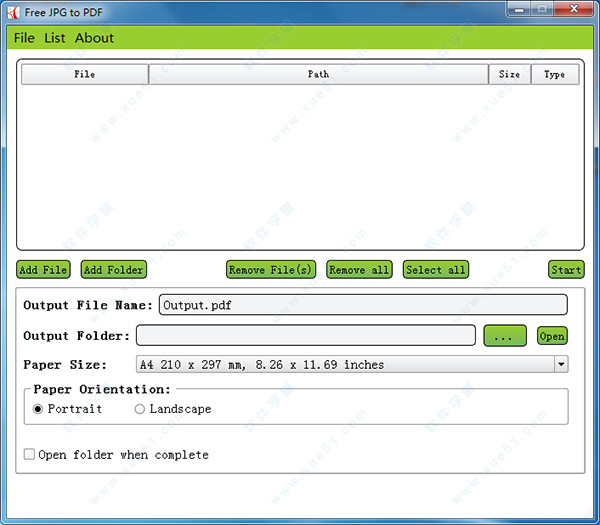Click the Free JPG to PDF app icon
Screen dimensions: 600x525
(x=13, y=13)
